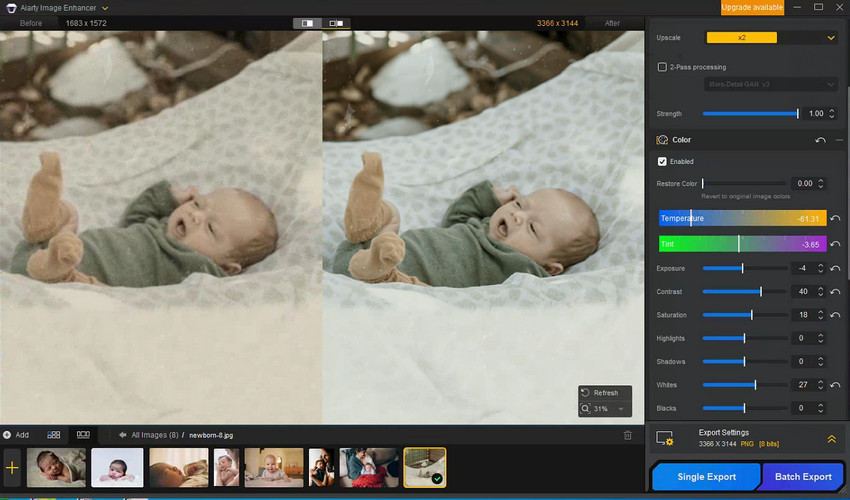Click the Blacks value stepper arrows
This screenshot has height=500, width=850.
pos(821,408)
